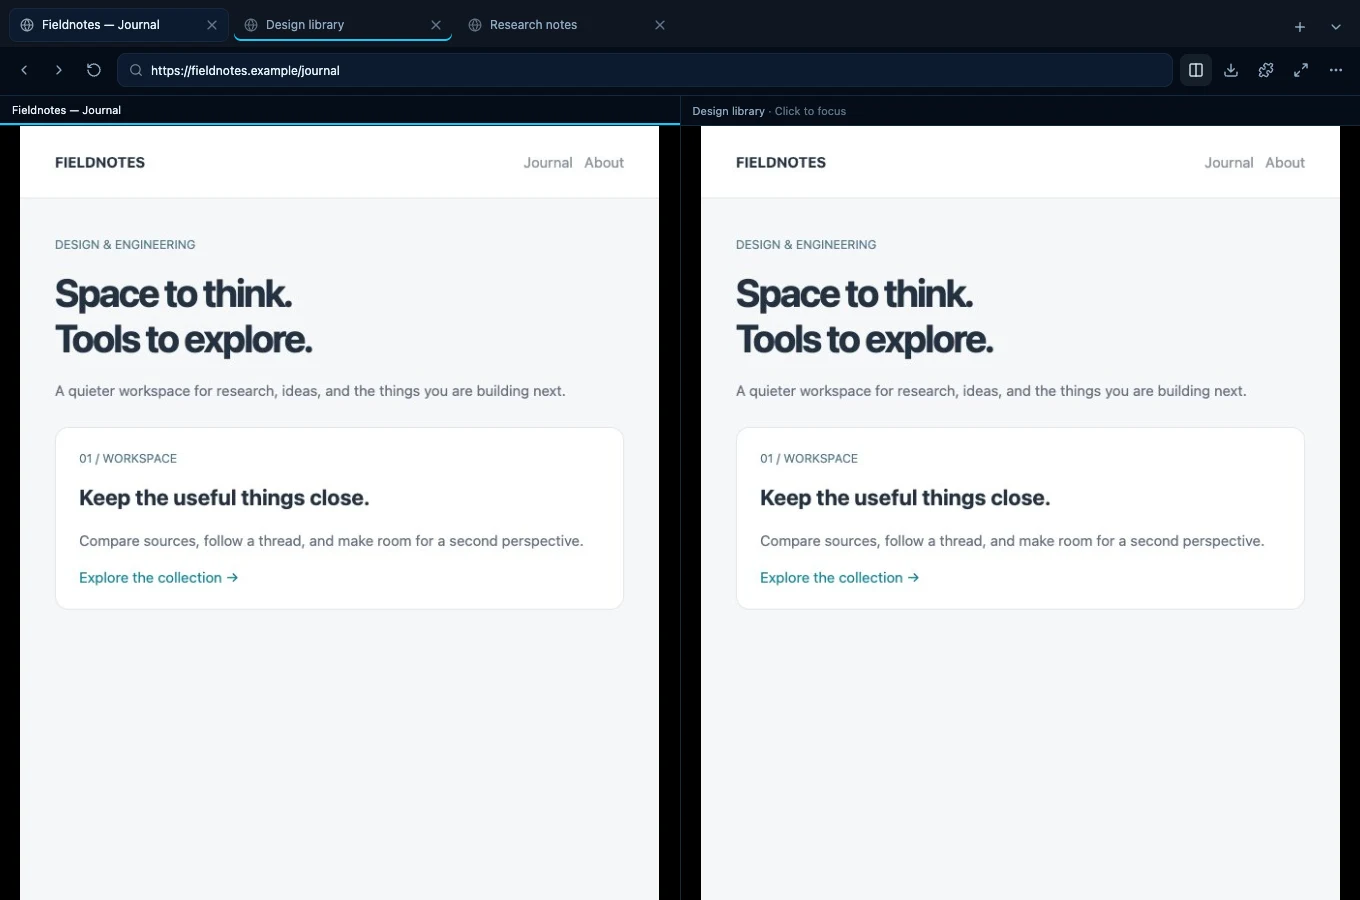Open the three-dot more menu

coord(1336,70)
